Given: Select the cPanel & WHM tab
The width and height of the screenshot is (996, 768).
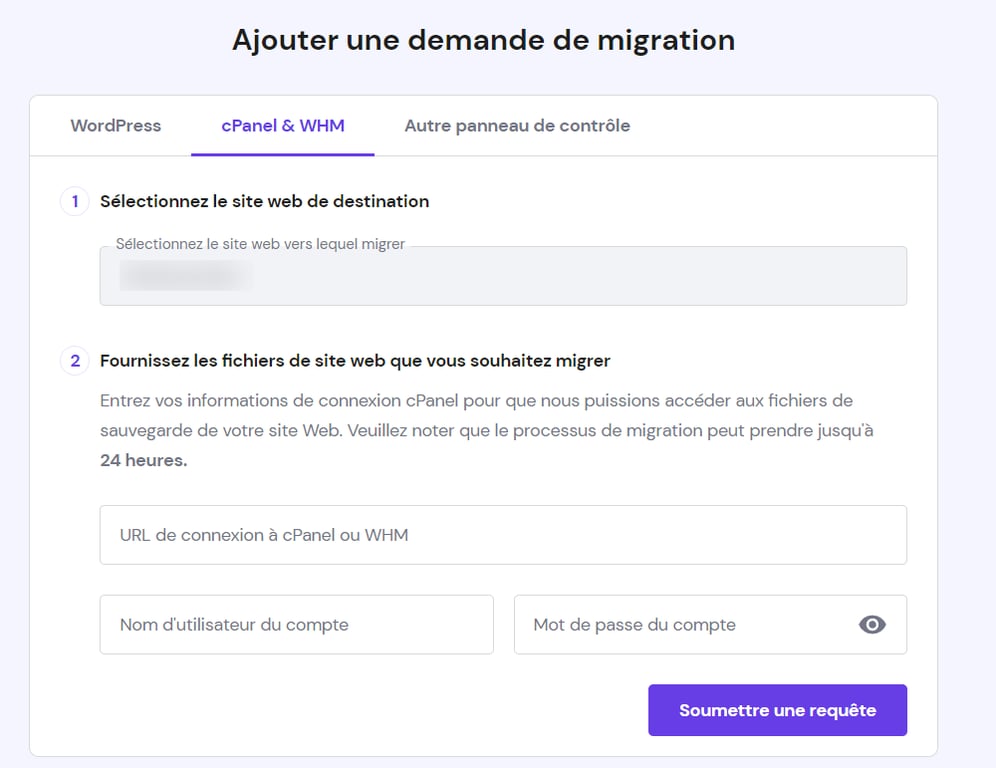Looking at the screenshot, I should point(282,125).
